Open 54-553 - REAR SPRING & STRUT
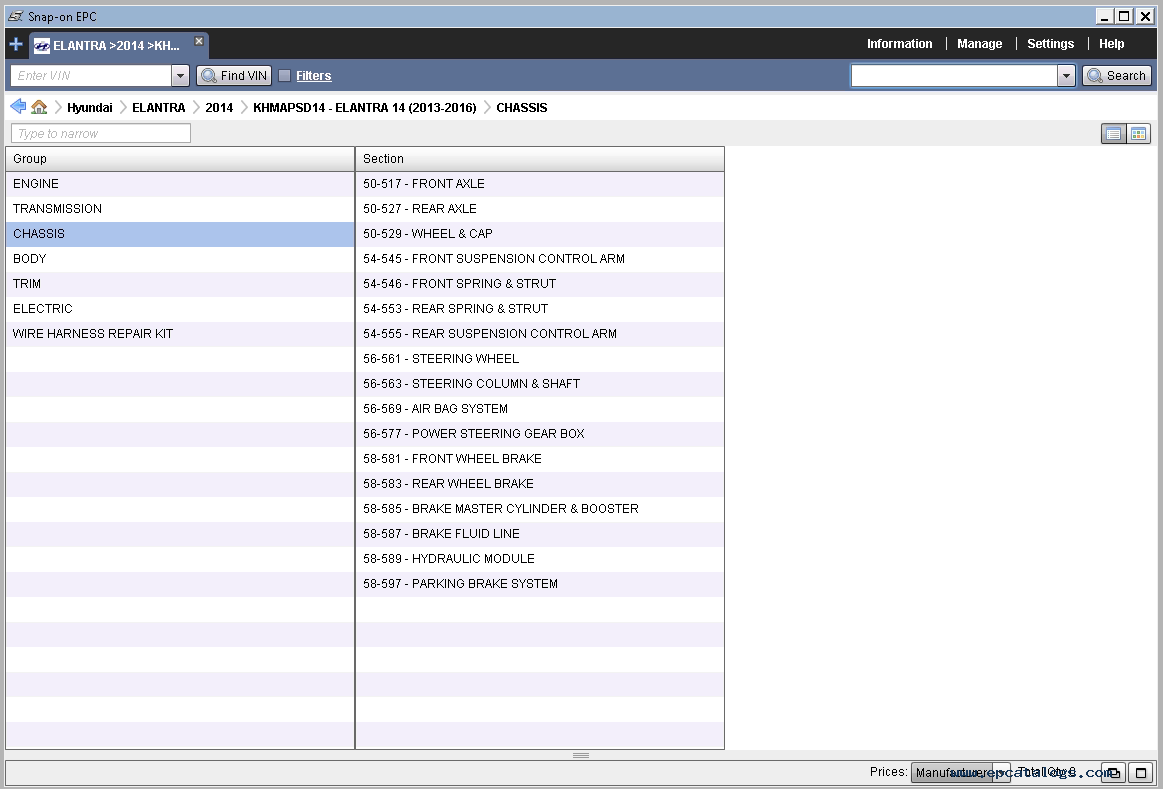 tap(540, 309)
